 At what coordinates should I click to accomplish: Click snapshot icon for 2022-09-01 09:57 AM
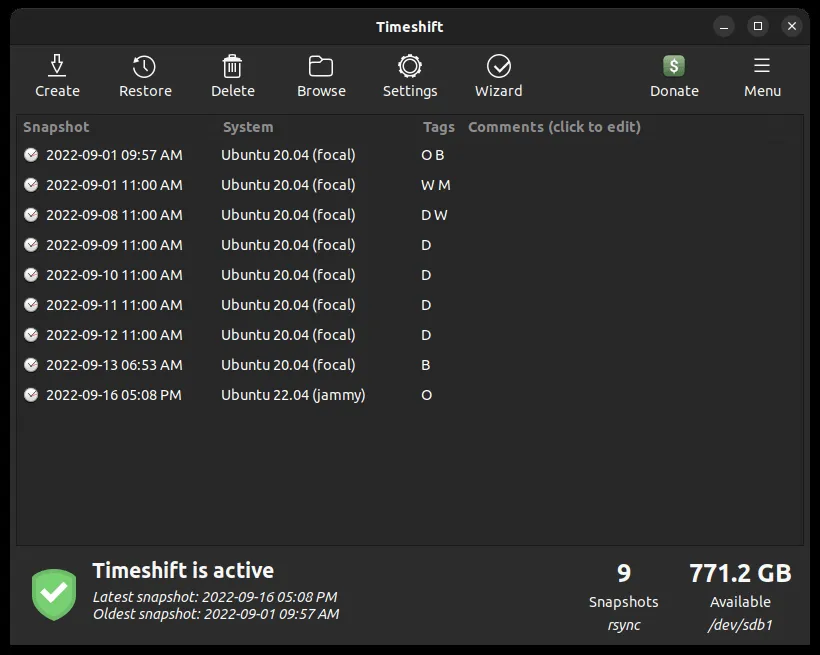[31, 155]
